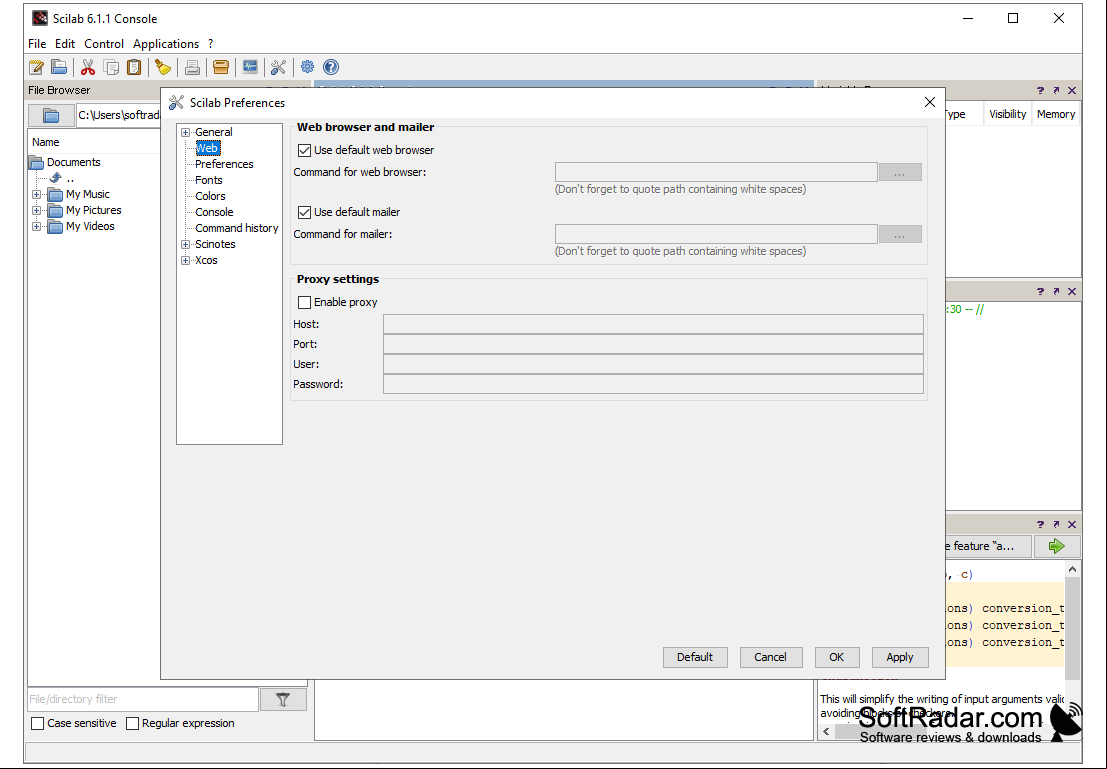The image size is (1107, 769).
Task: Open the Control menu
Action: [x=104, y=44]
